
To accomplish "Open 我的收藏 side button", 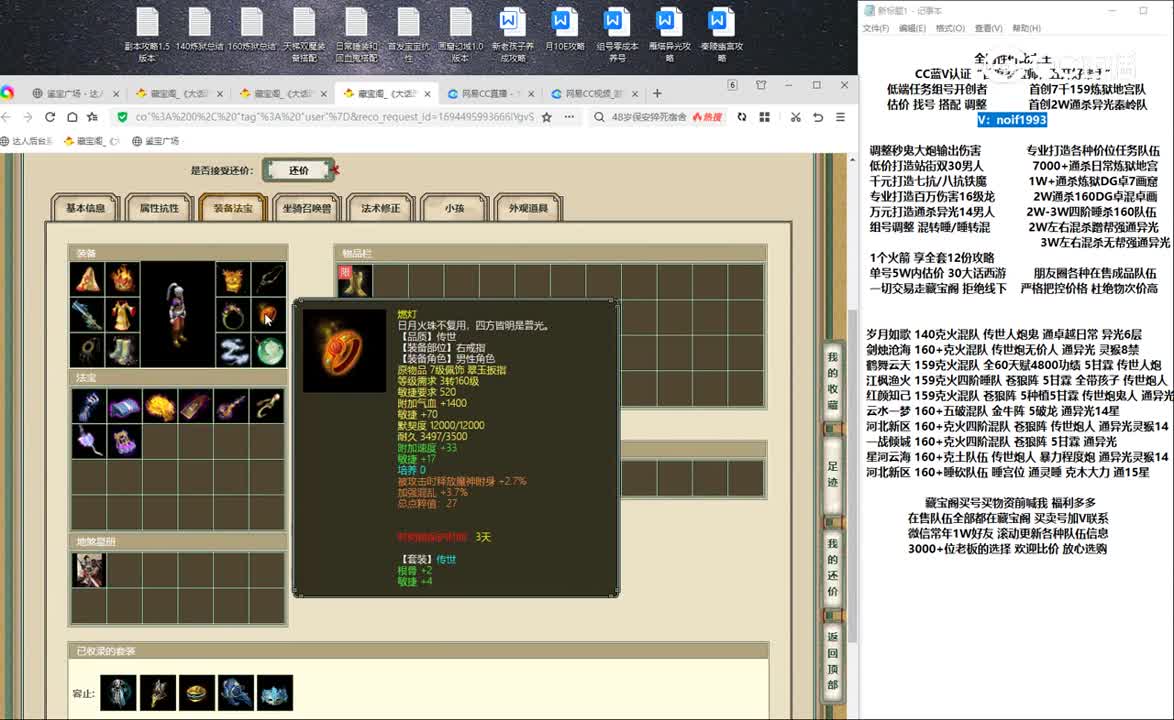I will [x=833, y=381].
